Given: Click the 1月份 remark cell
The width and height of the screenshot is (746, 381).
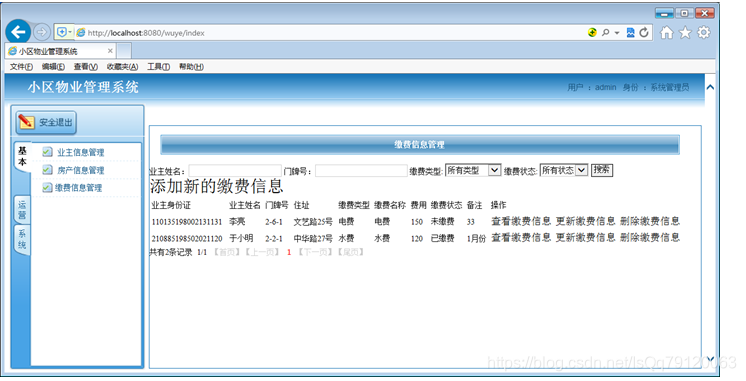Looking at the screenshot, I should pos(476,238).
